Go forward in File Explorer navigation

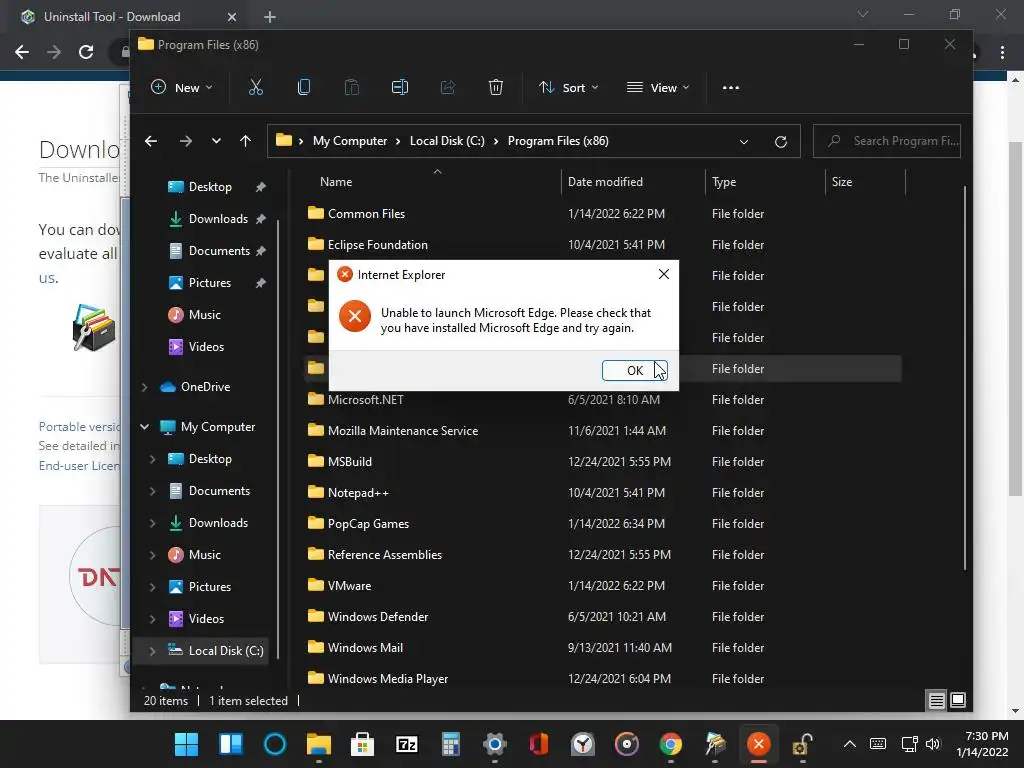coord(185,141)
